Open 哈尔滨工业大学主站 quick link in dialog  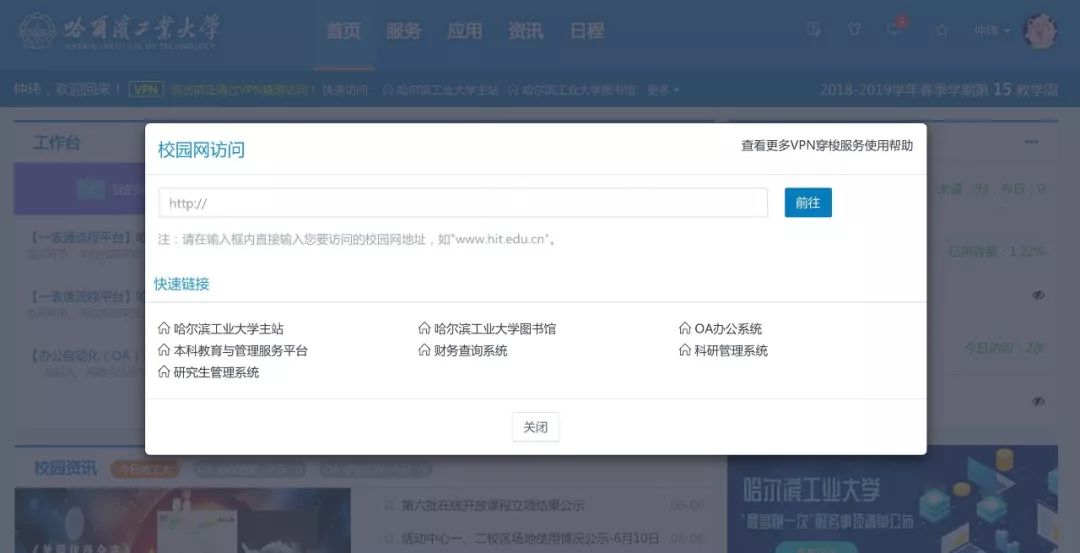point(228,329)
